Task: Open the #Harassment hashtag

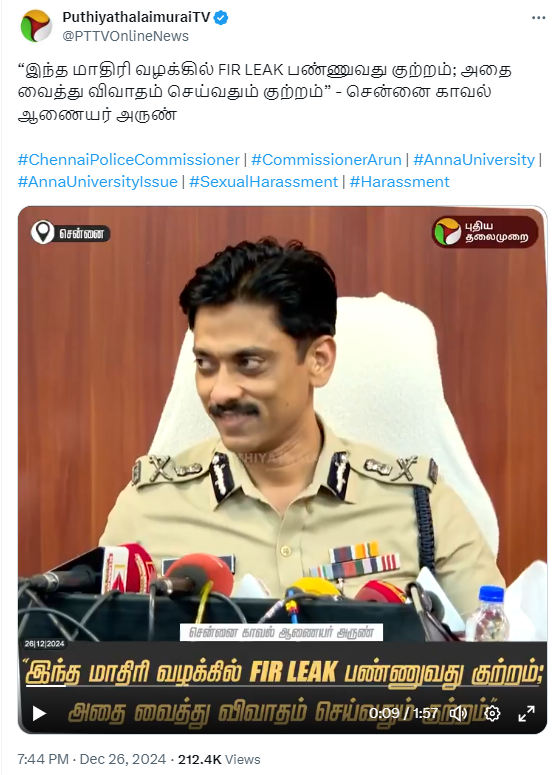Action: click(x=399, y=181)
